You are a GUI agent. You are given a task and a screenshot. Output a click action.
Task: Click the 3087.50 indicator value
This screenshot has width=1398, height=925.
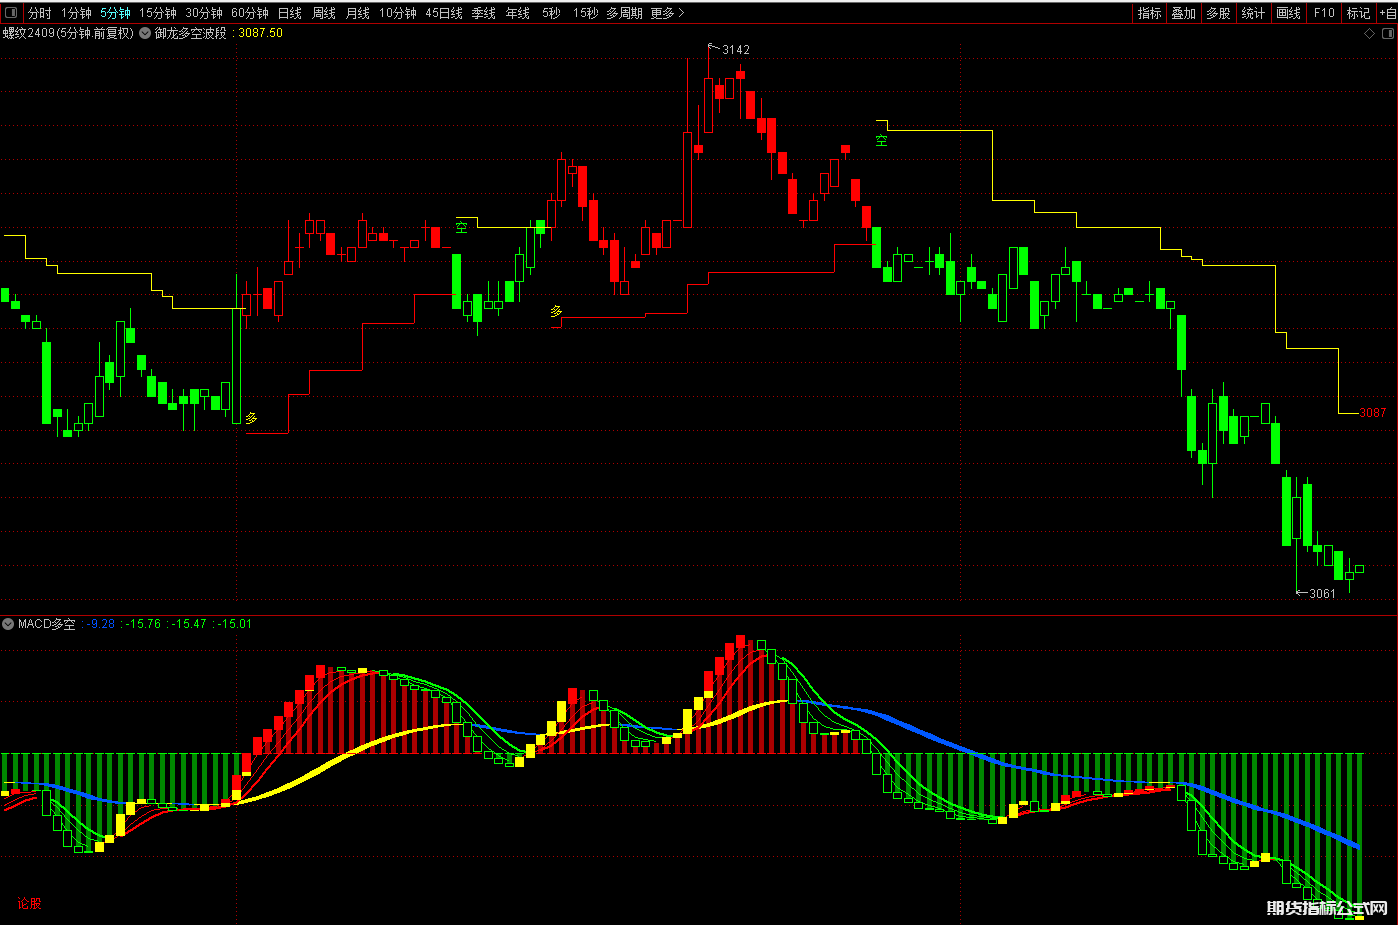pyautogui.click(x=260, y=33)
